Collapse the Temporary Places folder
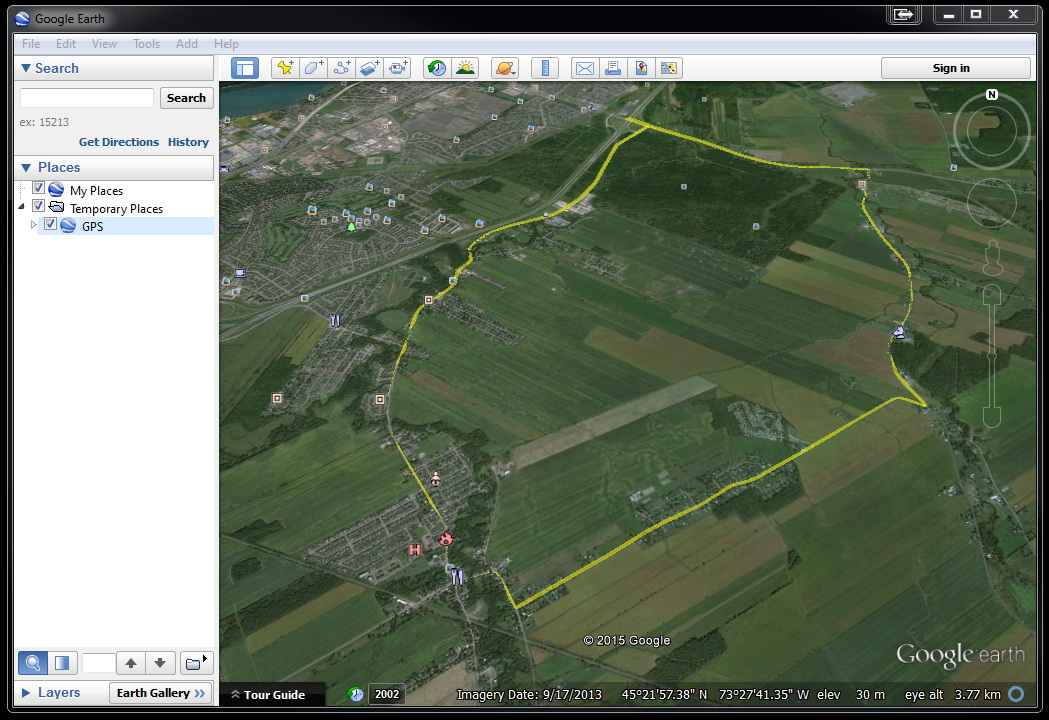 (21, 207)
